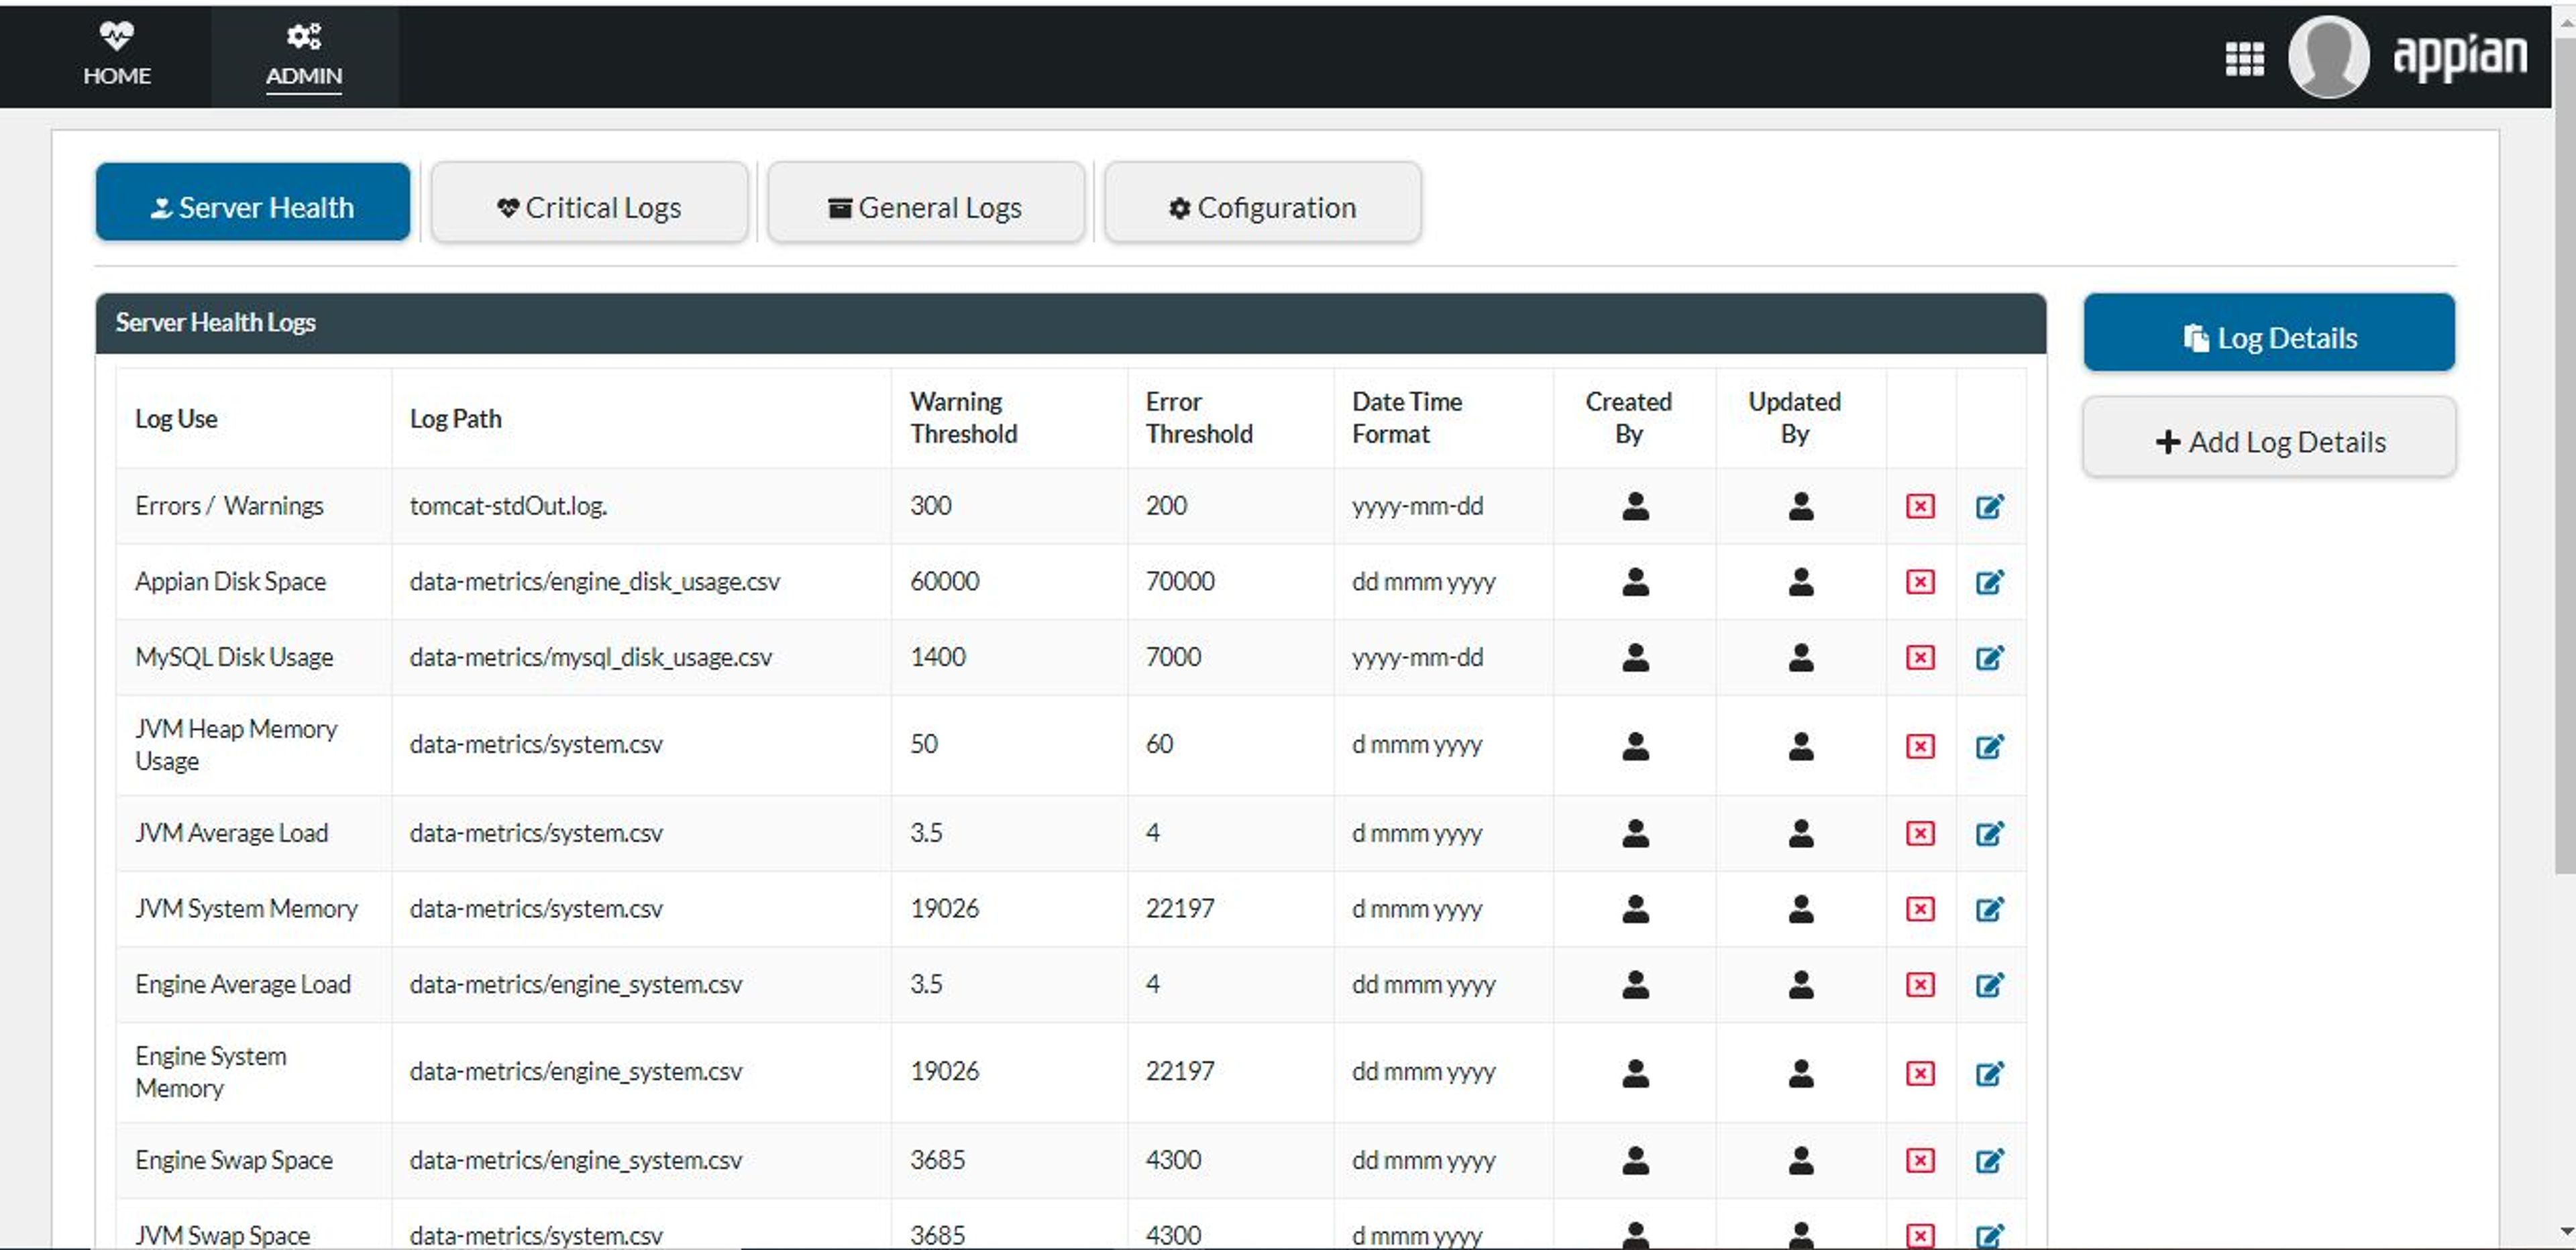Edit the Errors / Warnings log row
Image resolution: width=2576 pixels, height=1250 pixels.
(1989, 506)
